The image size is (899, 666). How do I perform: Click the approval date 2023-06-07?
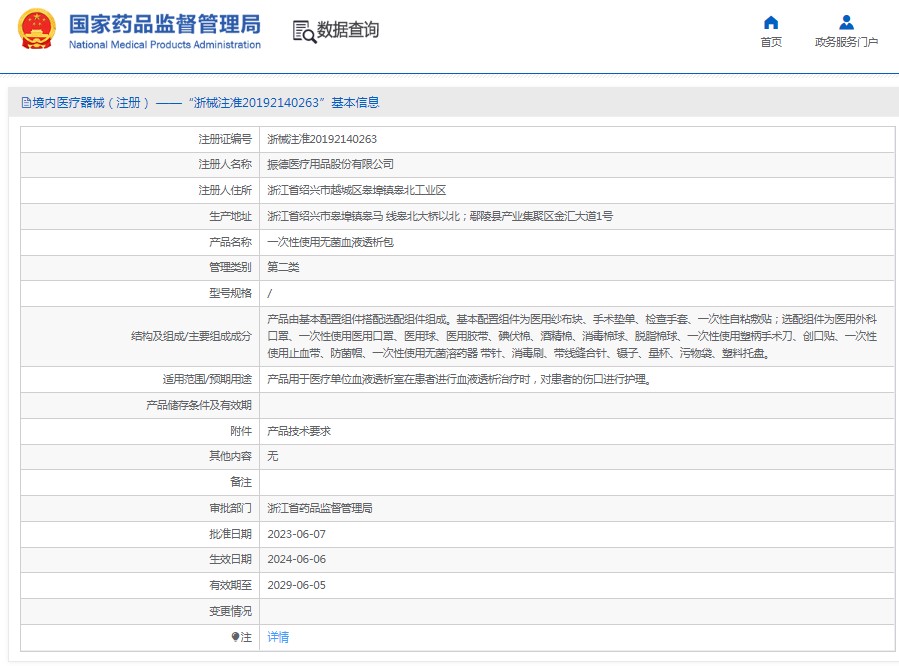[x=297, y=534]
